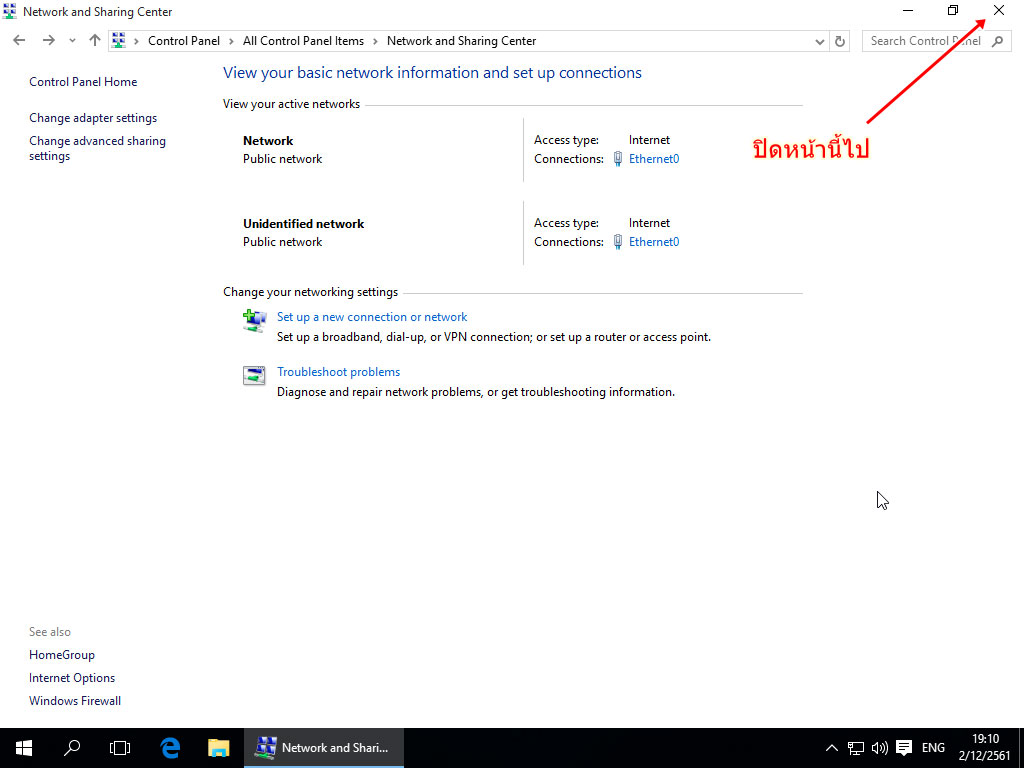Click the Up one level arrow

pyautogui.click(x=95, y=41)
